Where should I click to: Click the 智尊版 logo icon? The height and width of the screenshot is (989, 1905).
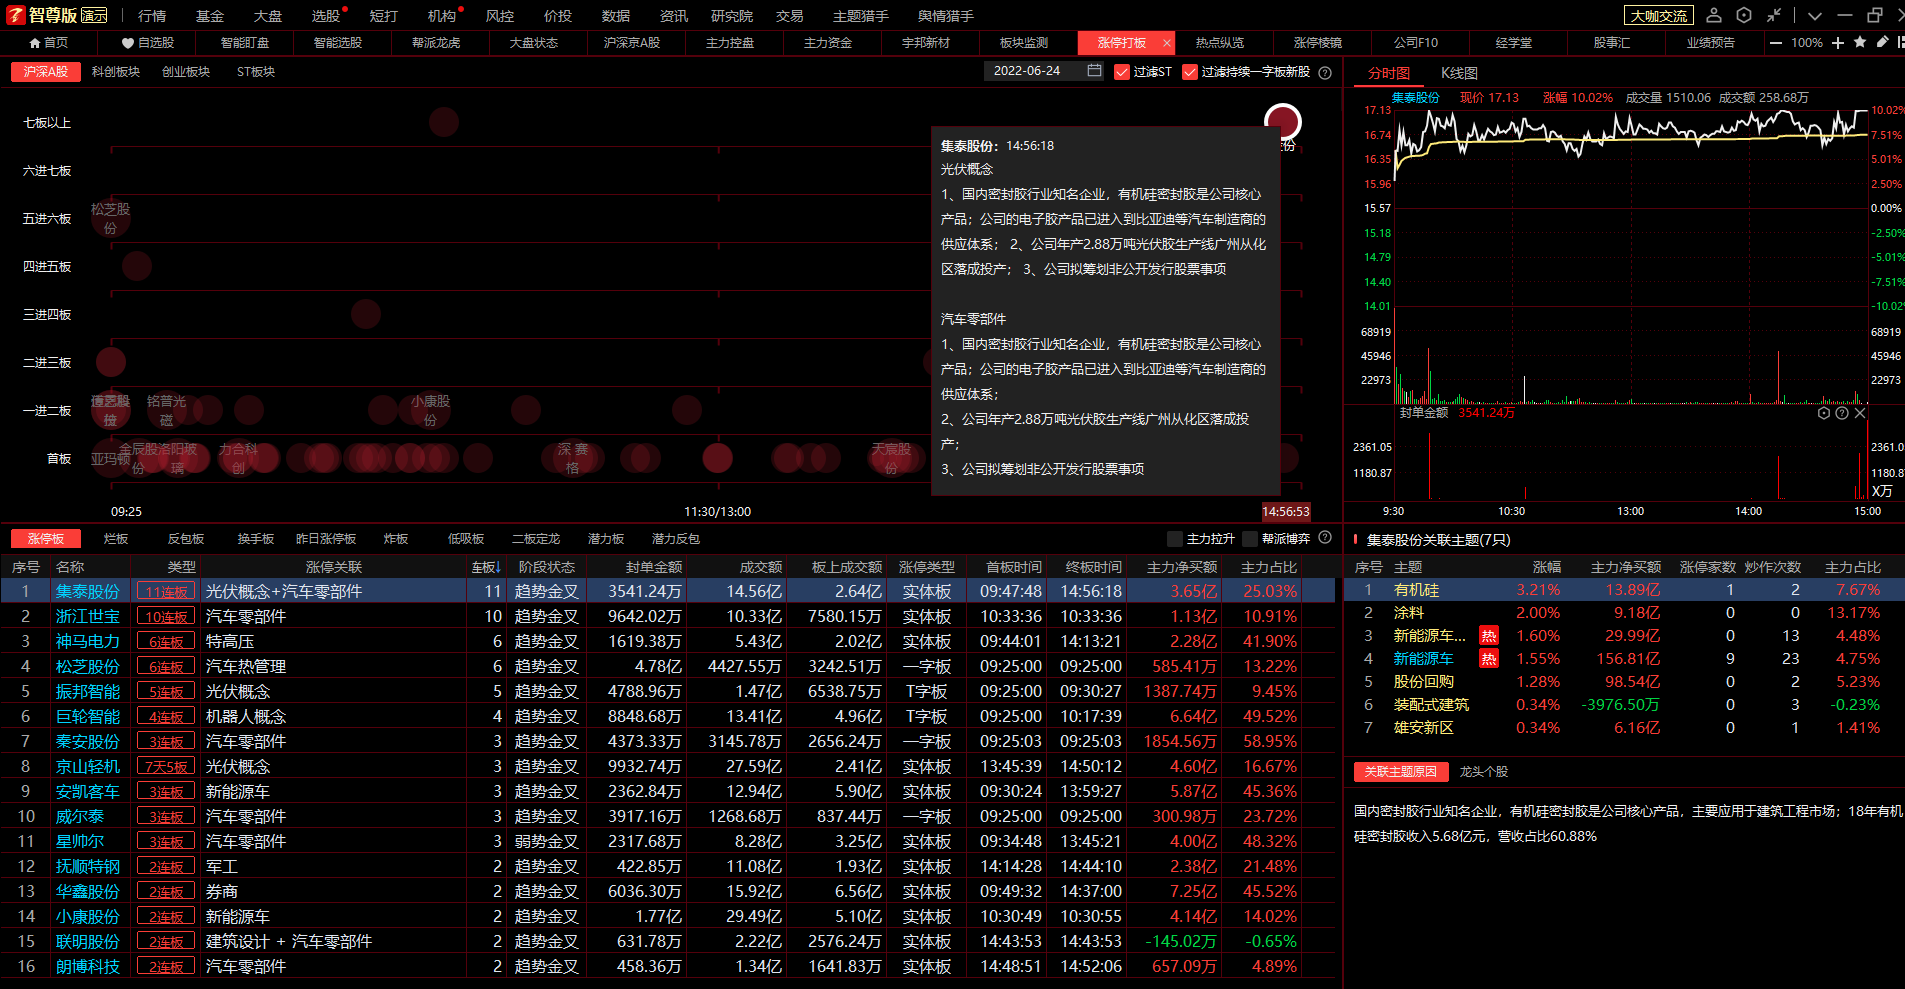pos(15,15)
